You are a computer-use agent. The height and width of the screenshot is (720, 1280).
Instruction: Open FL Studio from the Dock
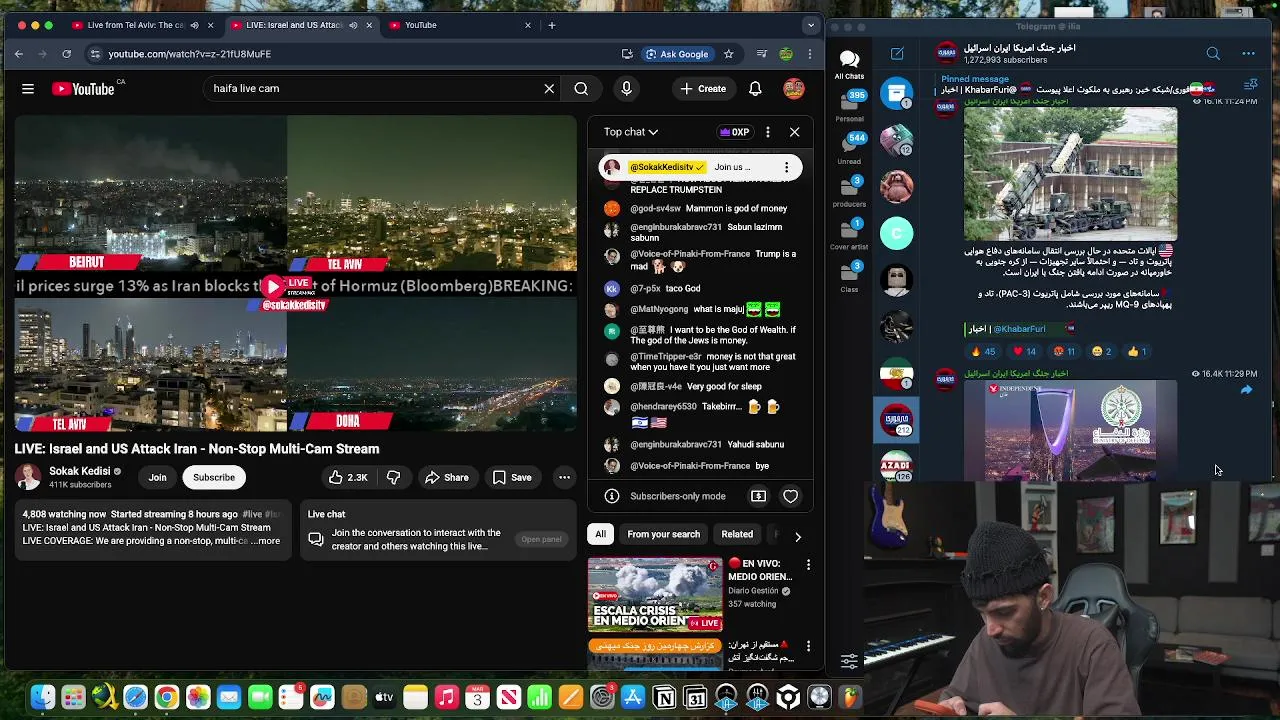850,697
